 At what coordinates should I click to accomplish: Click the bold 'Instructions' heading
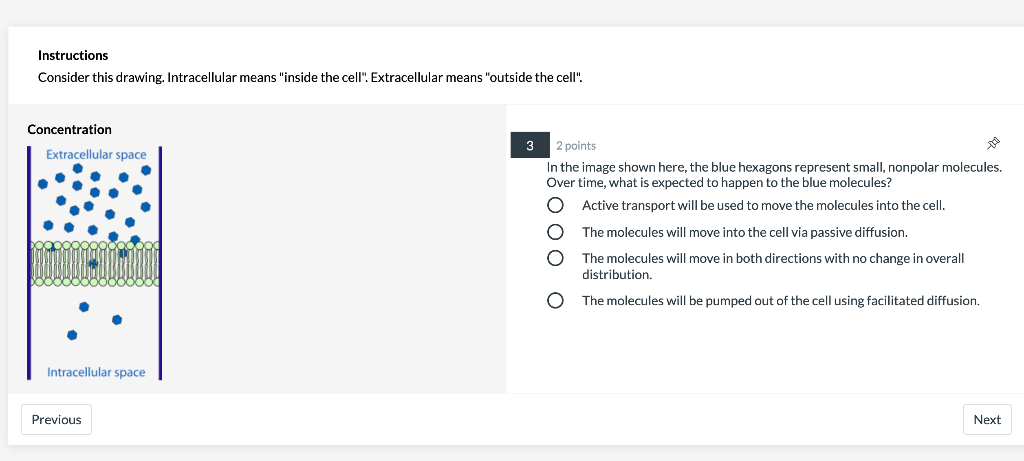pos(73,55)
